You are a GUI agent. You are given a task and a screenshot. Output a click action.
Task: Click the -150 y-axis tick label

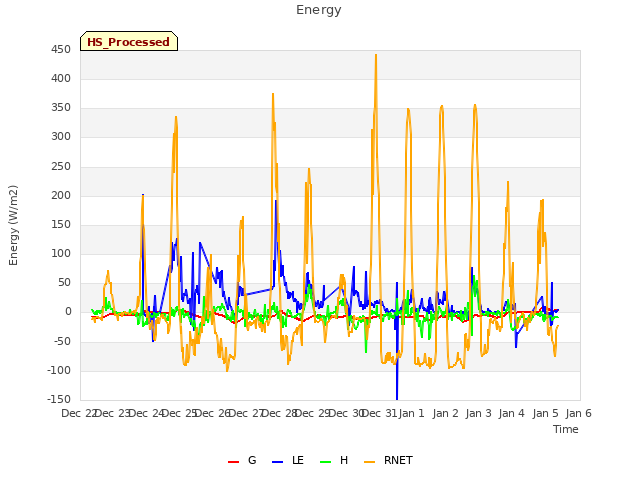(59, 399)
